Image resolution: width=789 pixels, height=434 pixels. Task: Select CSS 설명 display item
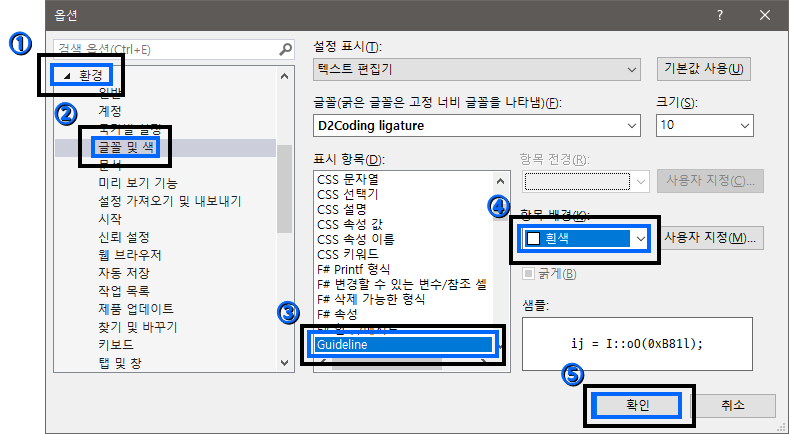pos(342,209)
